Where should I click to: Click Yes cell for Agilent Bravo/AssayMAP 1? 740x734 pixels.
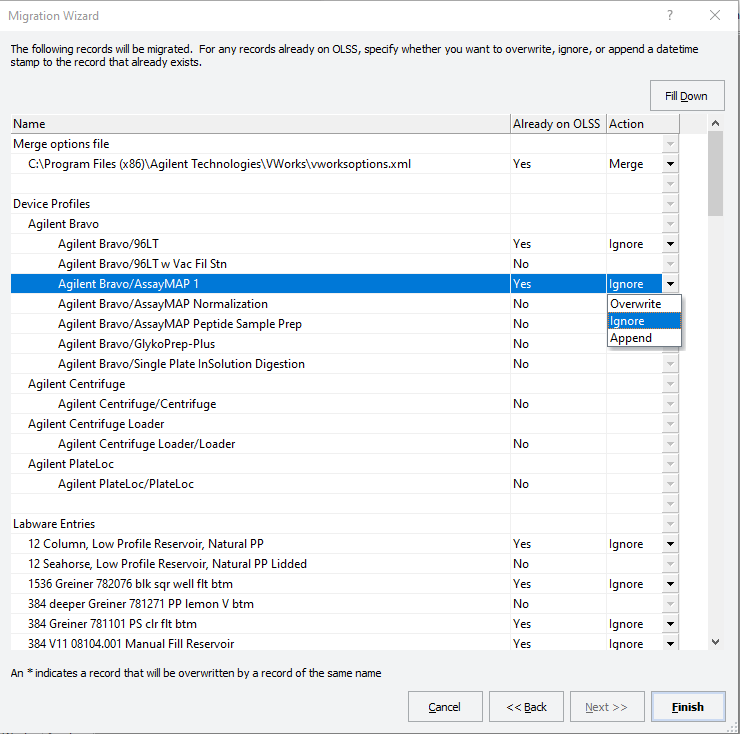[x=558, y=284]
